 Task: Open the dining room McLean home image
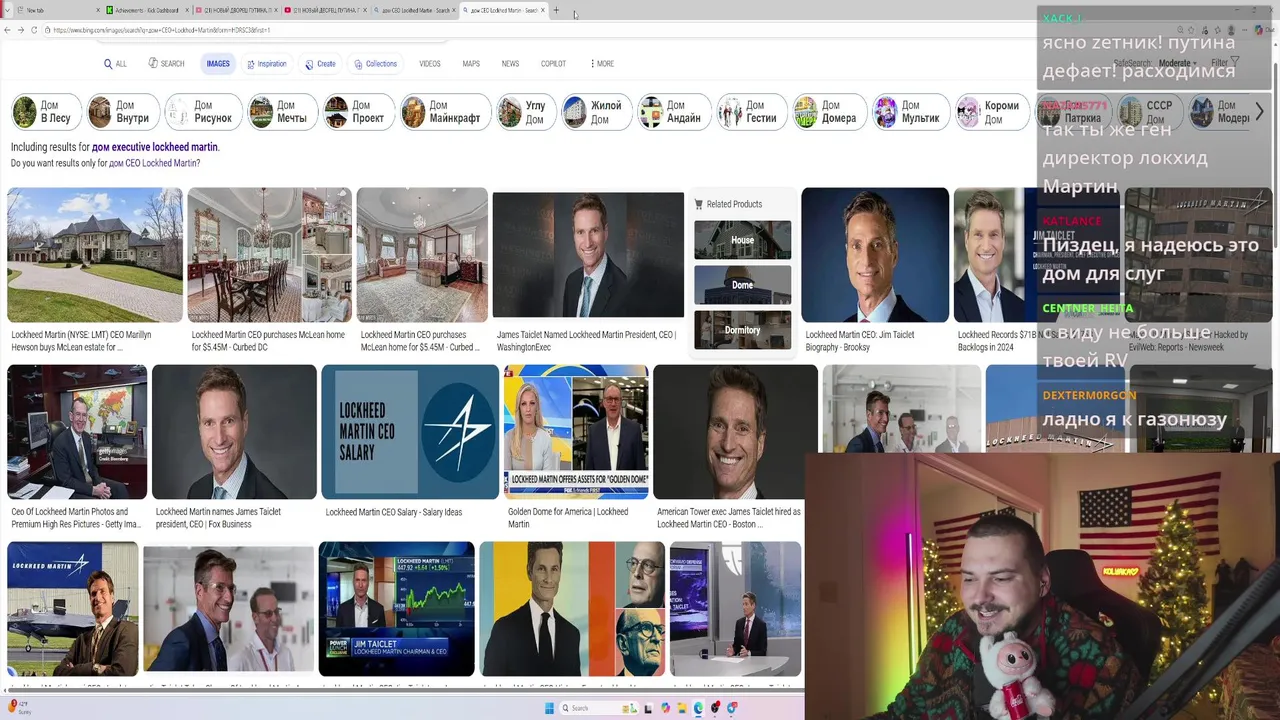269,255
